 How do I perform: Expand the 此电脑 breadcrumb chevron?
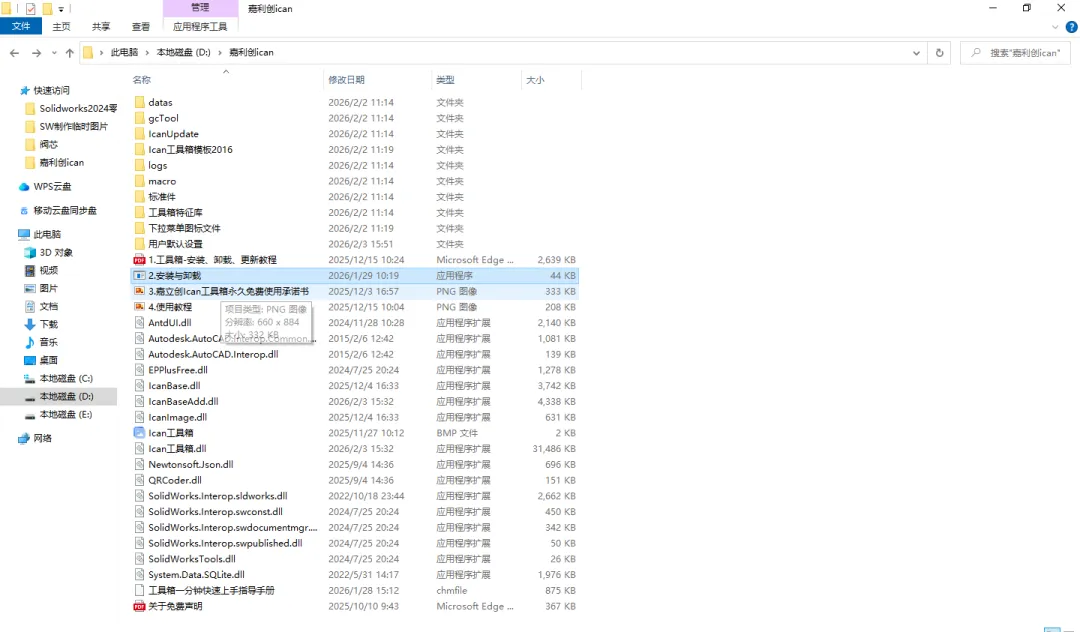pos(147,53)
